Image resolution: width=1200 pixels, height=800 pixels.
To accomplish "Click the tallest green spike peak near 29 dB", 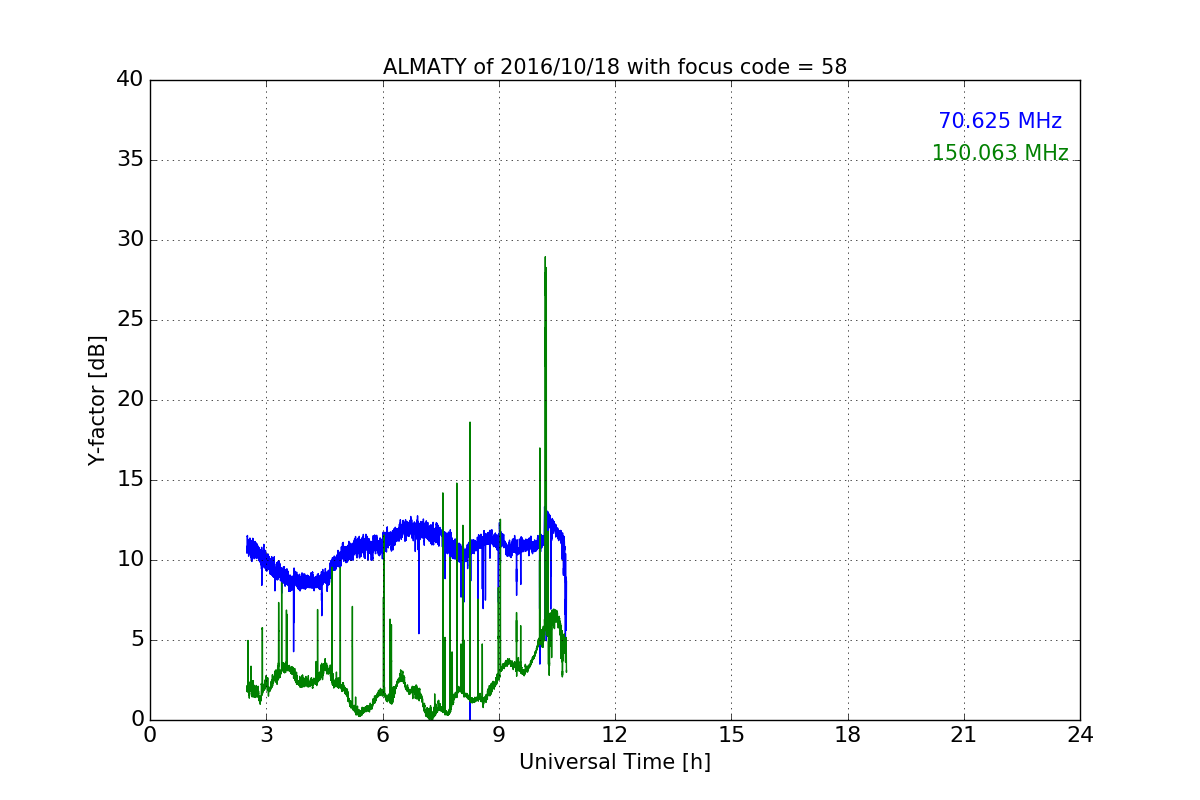I will point(545,258).
